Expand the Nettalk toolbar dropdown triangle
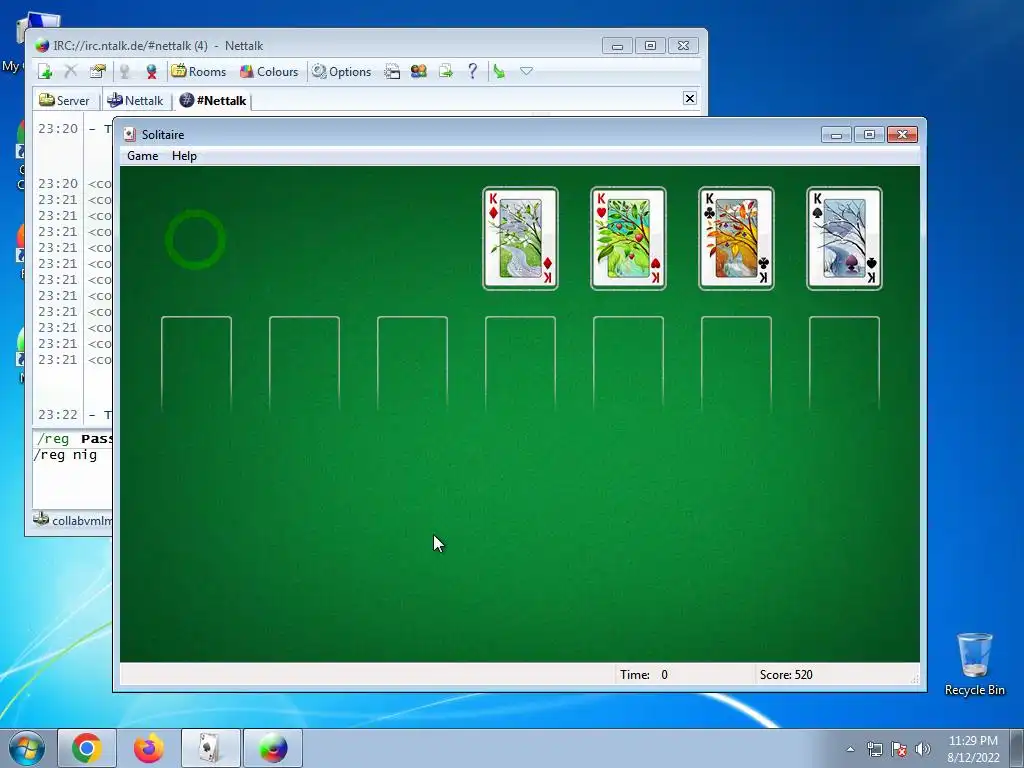 (526, 71)
